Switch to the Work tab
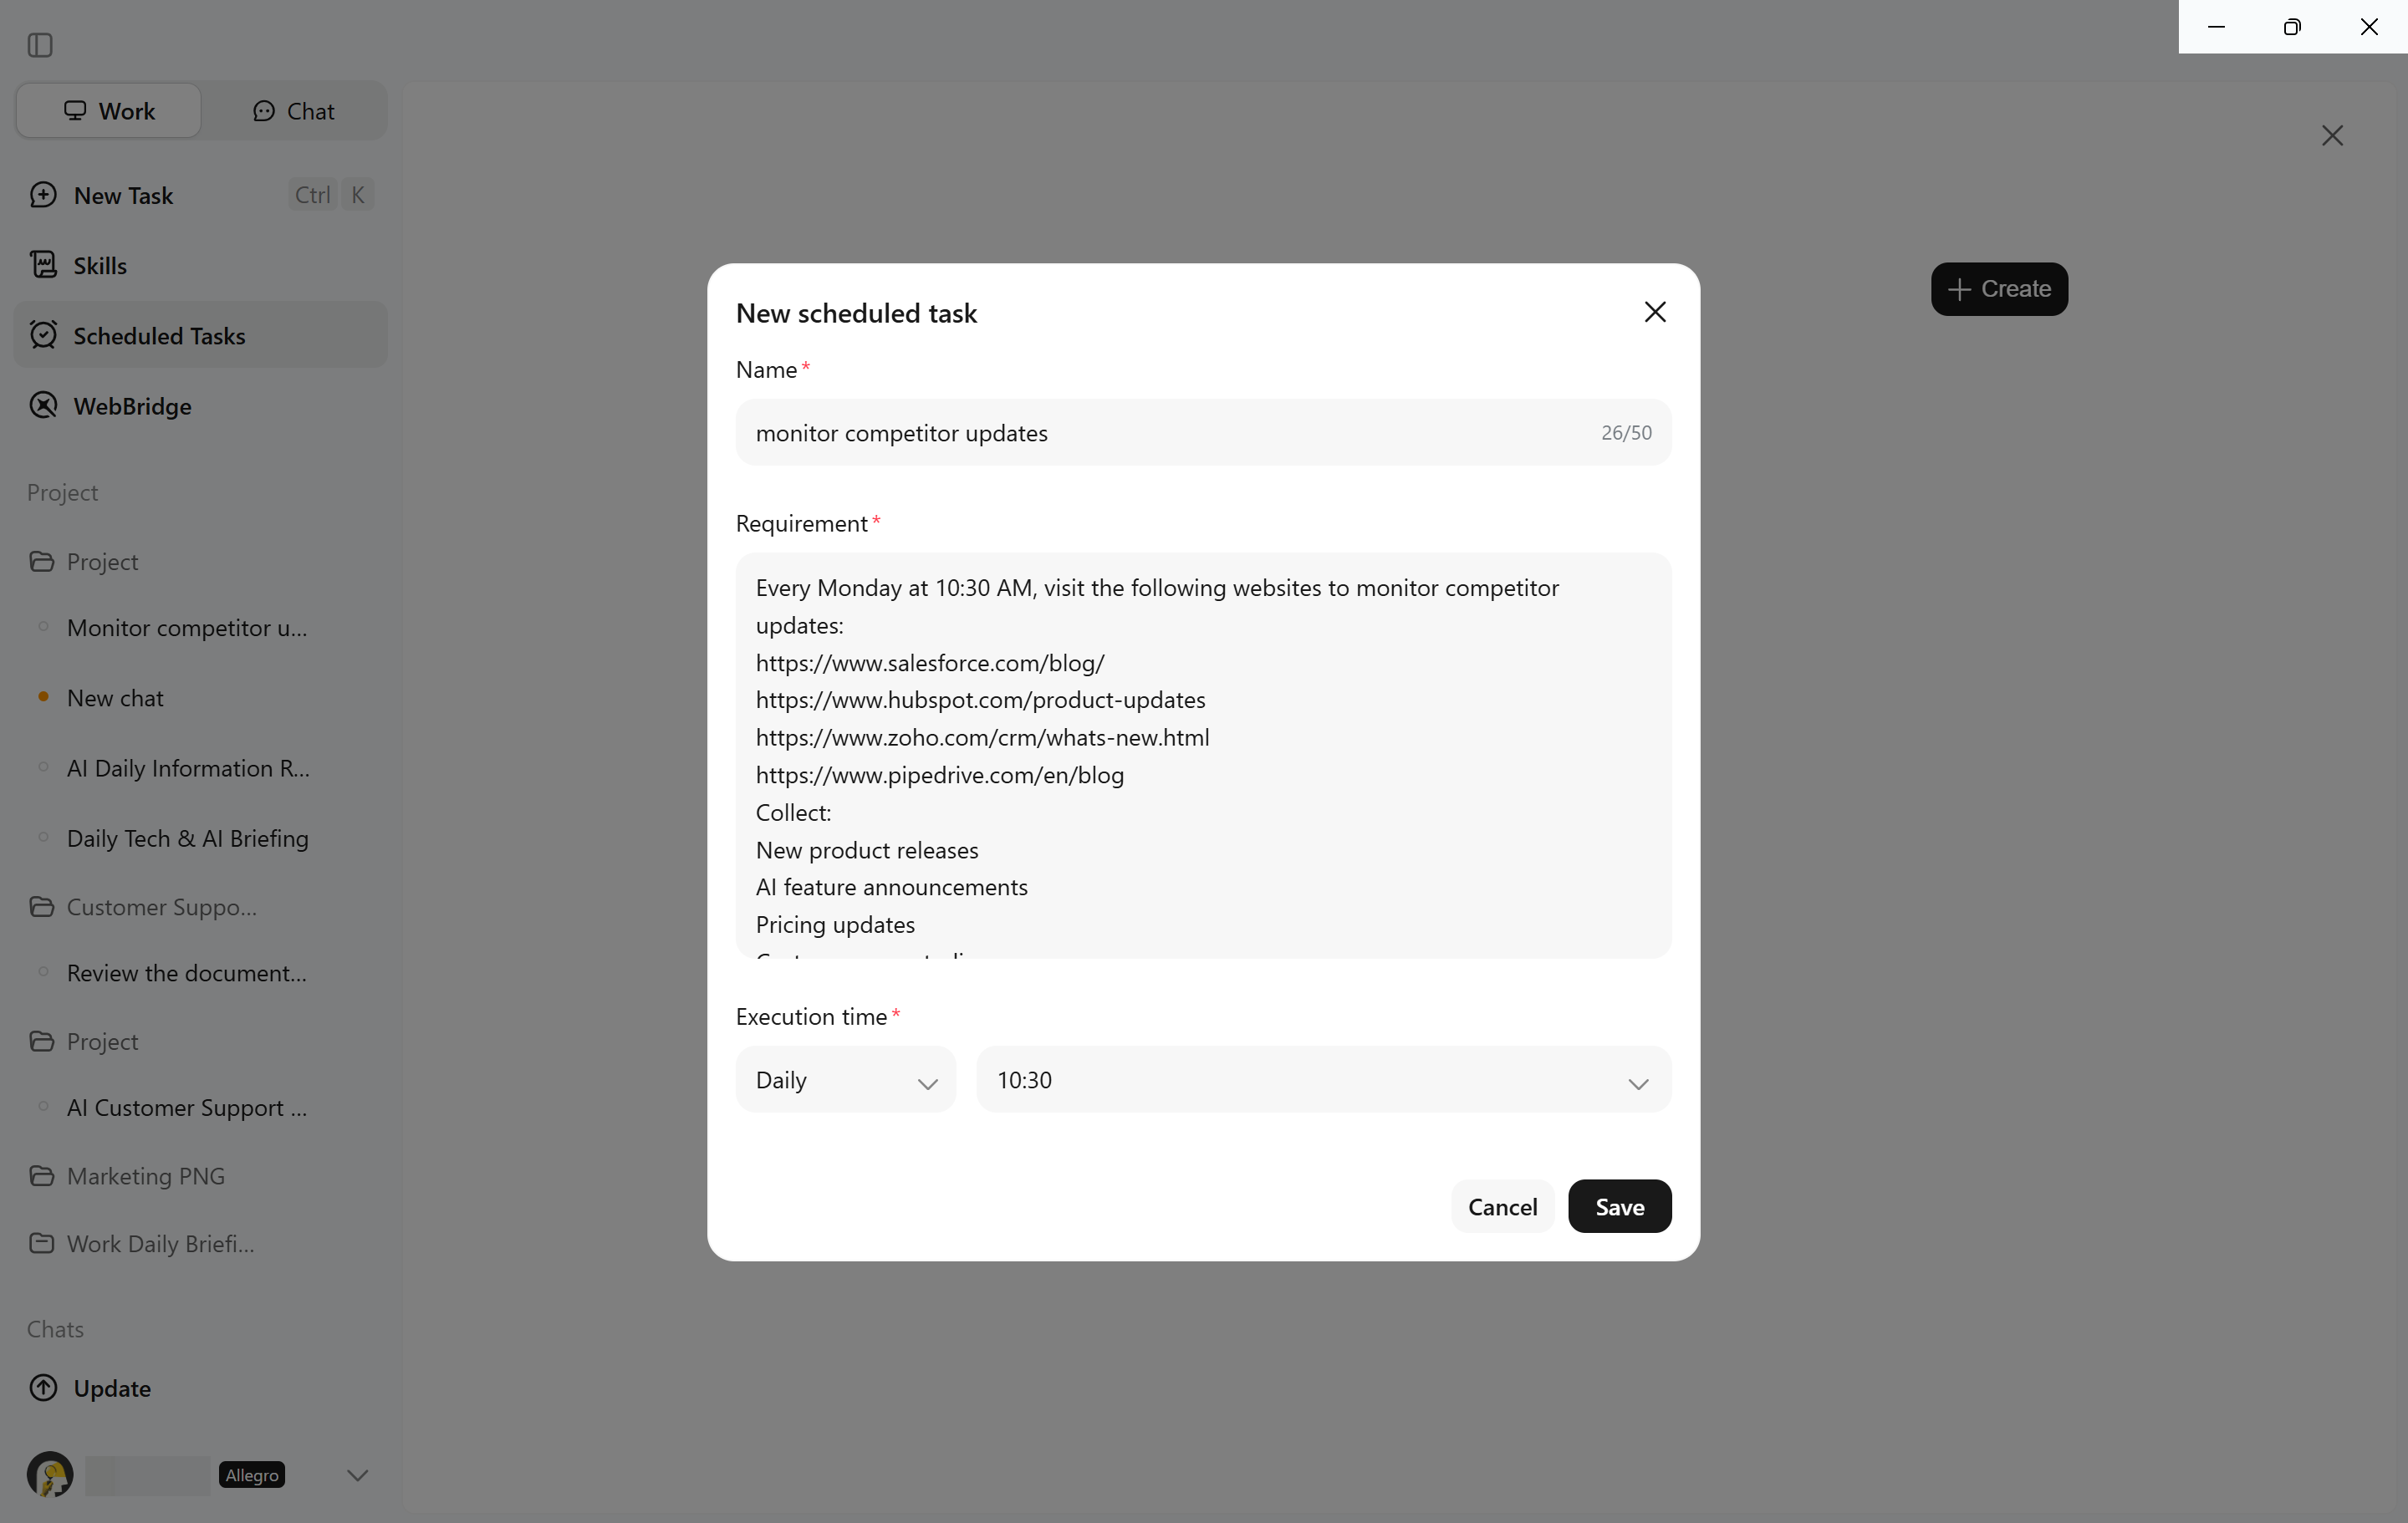The image size is (2408, 1523). [109, 111]
